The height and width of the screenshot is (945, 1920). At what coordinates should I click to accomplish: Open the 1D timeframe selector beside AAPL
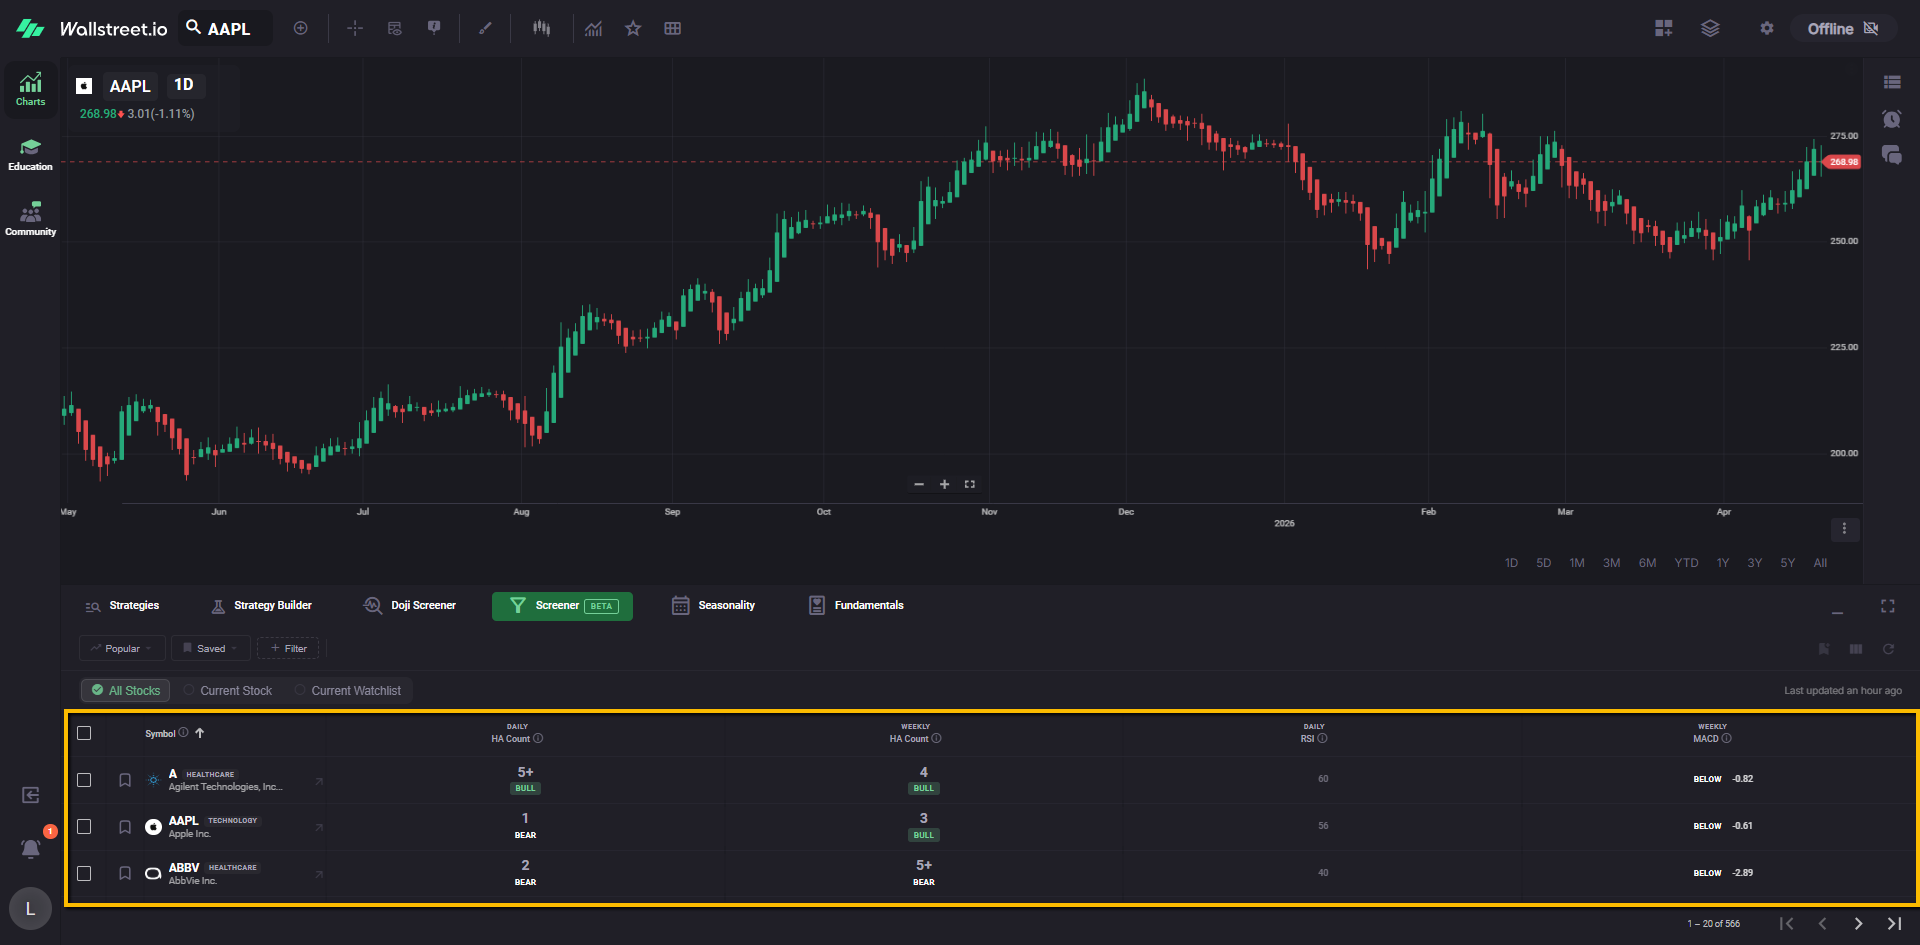(184, 85)
